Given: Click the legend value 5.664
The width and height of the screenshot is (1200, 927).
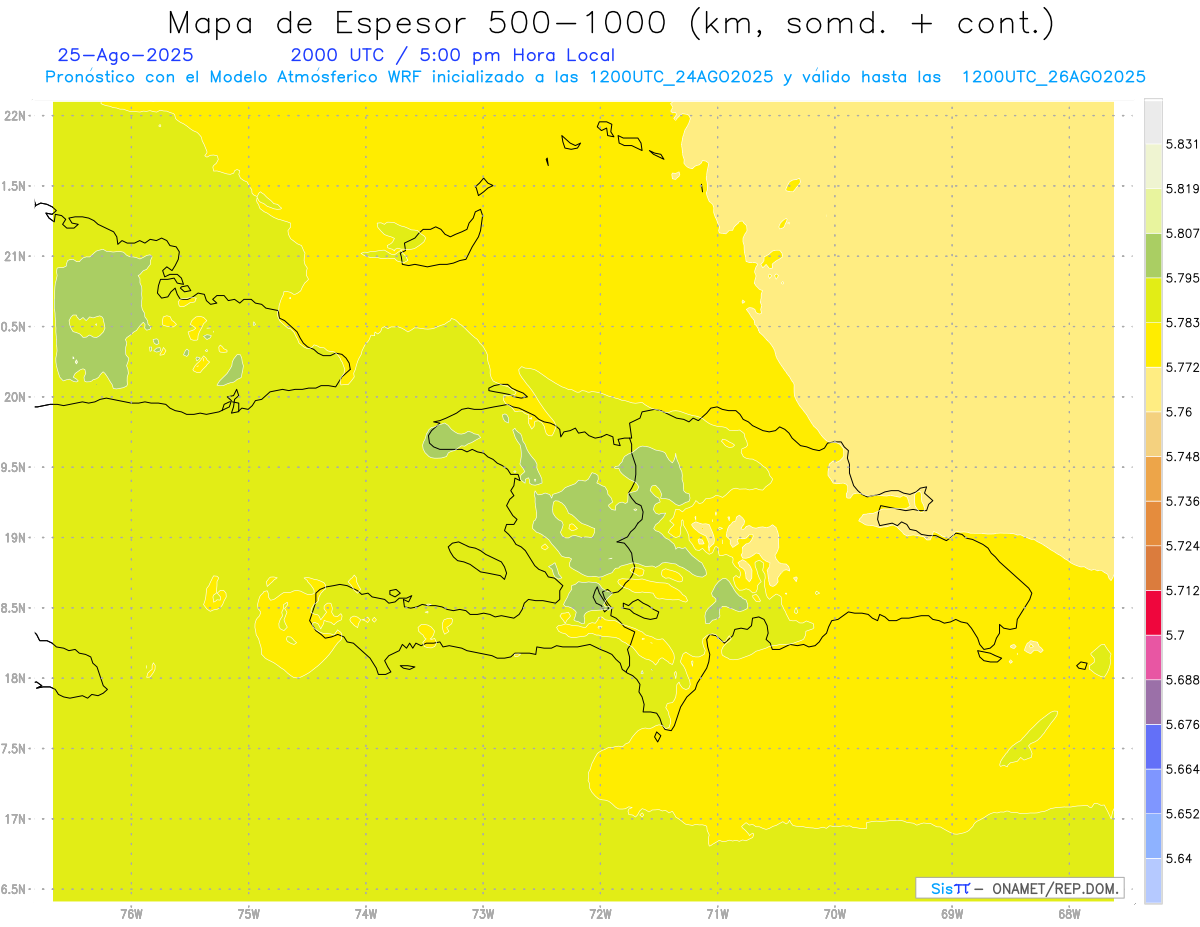Looking at the screenshot, I should pos(1182,769).
